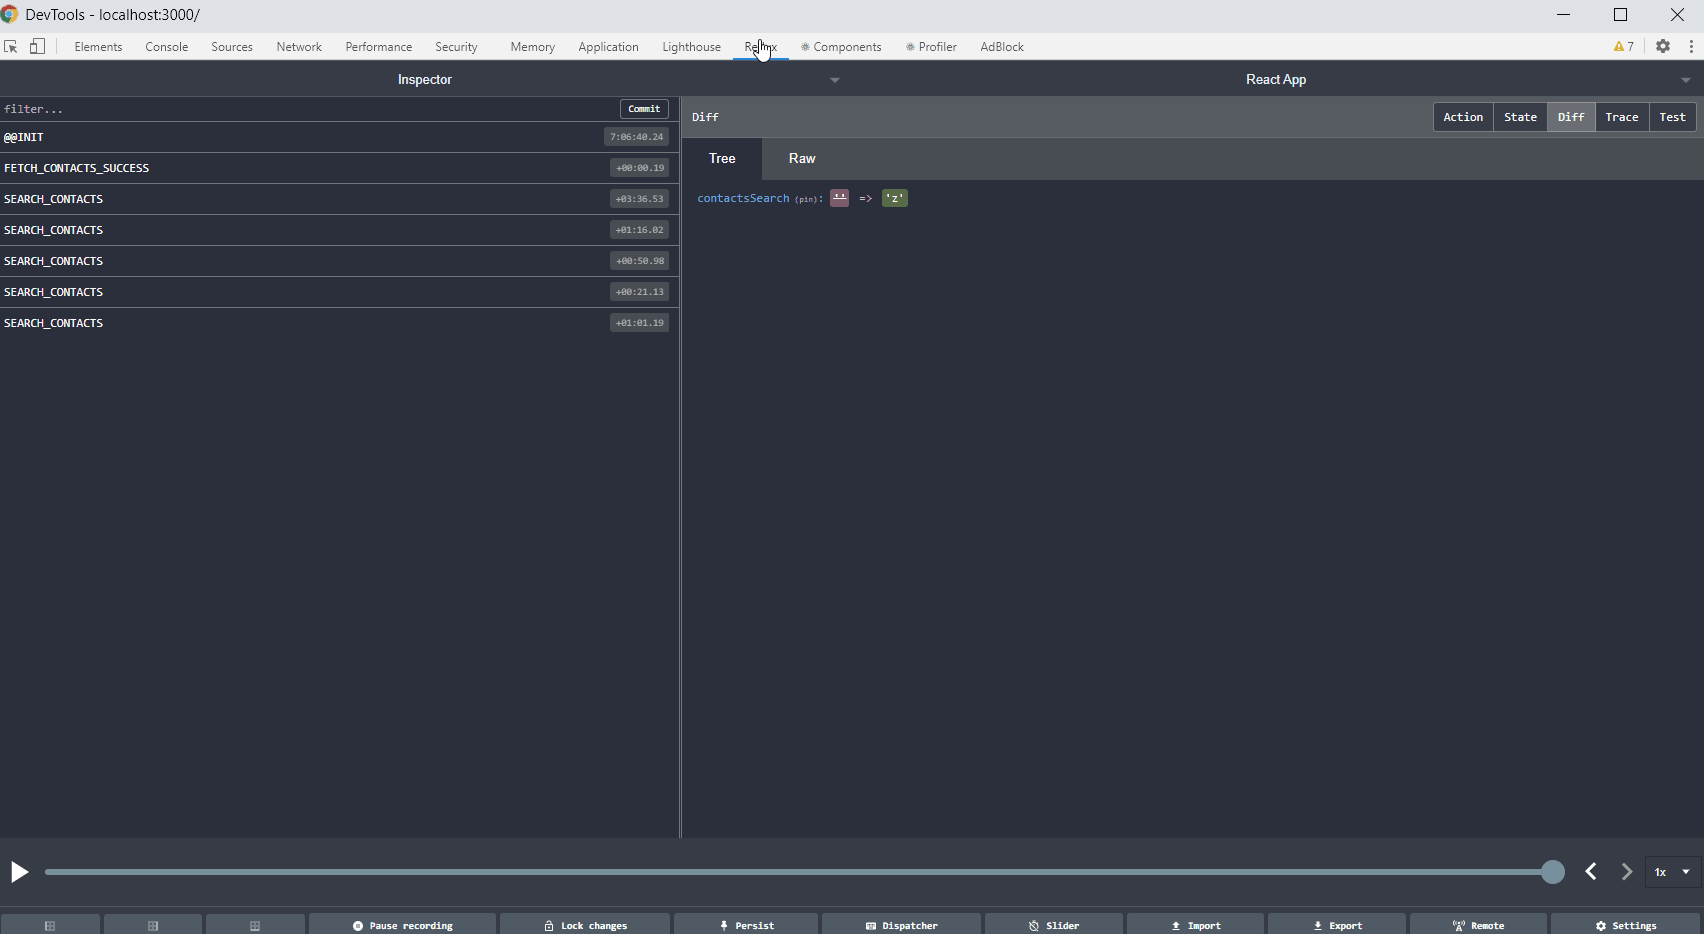
Task: Switch the right panel to State view
Action: coord(1520,116)
